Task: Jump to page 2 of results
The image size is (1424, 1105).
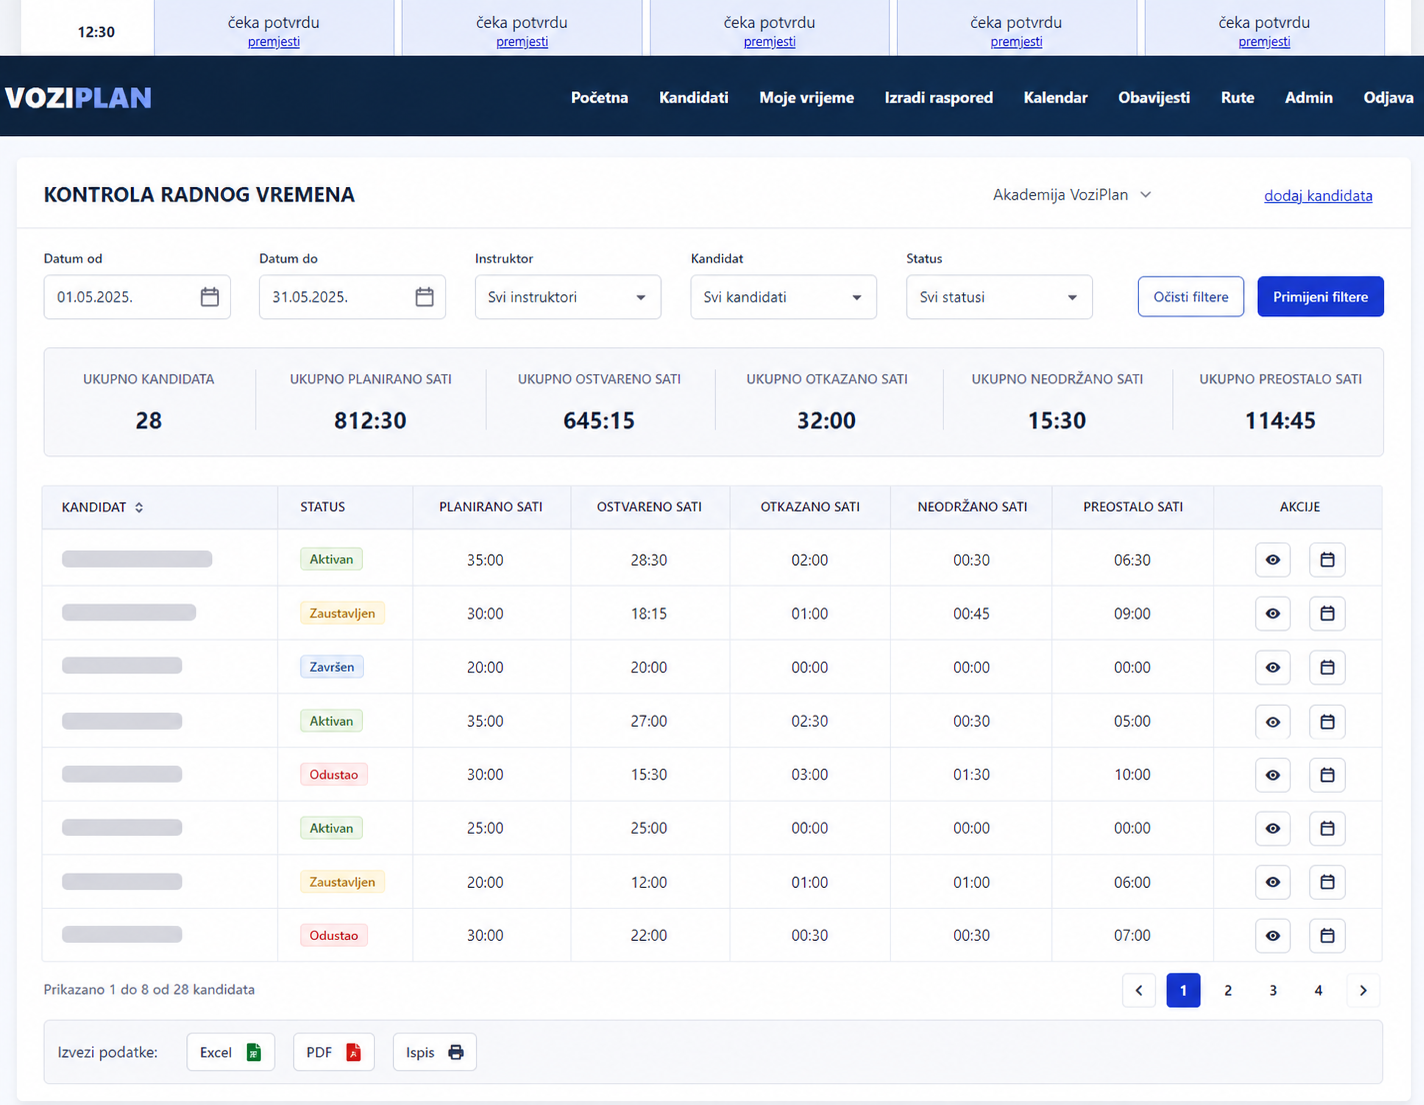Action: (1228, 990)
